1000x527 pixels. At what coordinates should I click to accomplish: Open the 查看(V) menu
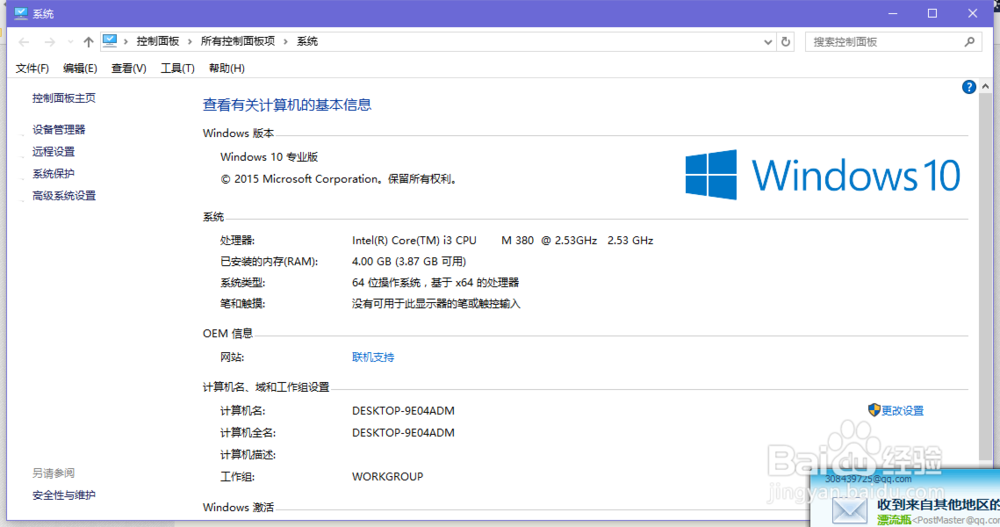pyautogui.click(x=129, y=68)
